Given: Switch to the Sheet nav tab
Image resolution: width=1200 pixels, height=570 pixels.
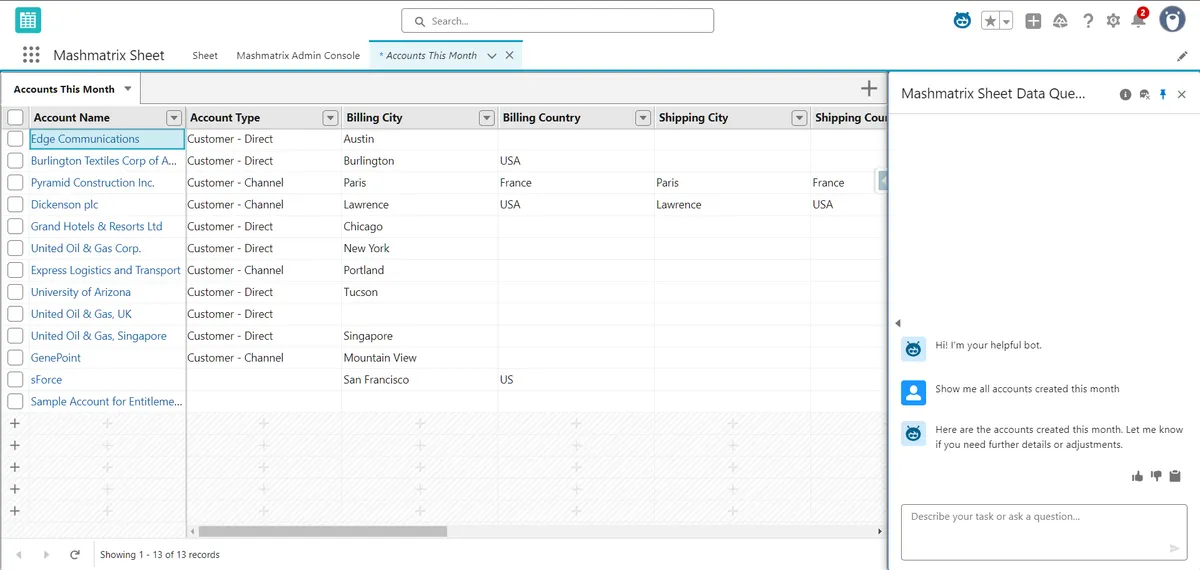Looking at the screenshot, I should coord(205,56).
